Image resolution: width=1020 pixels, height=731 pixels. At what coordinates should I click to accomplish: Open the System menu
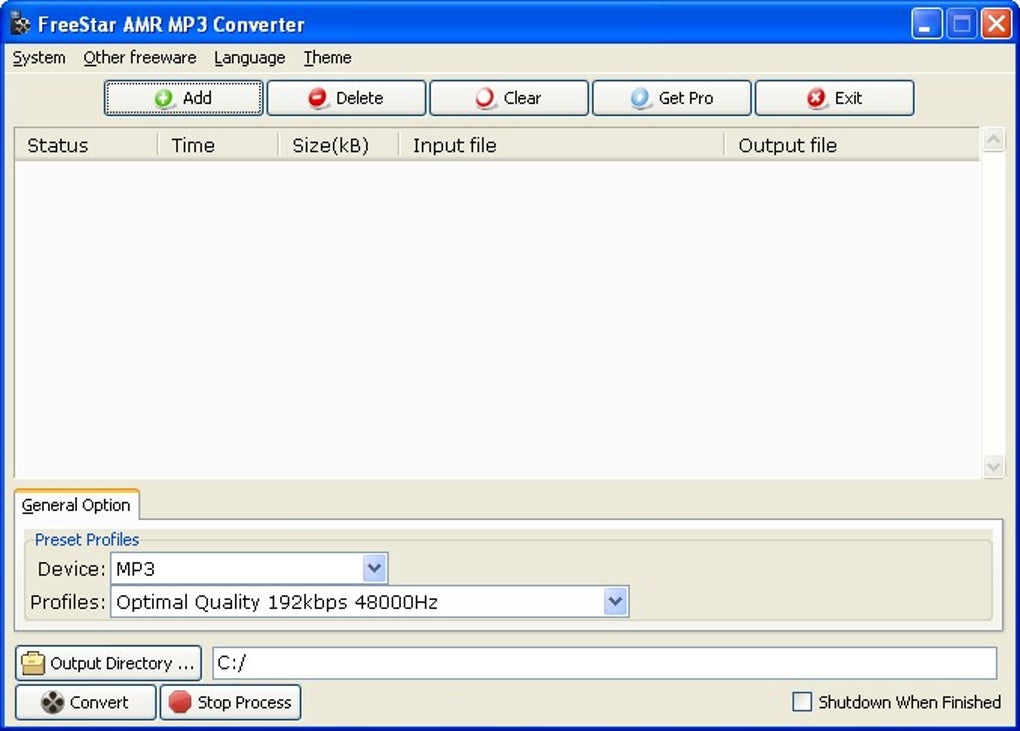pyautogui.click(x=39, y=58)
